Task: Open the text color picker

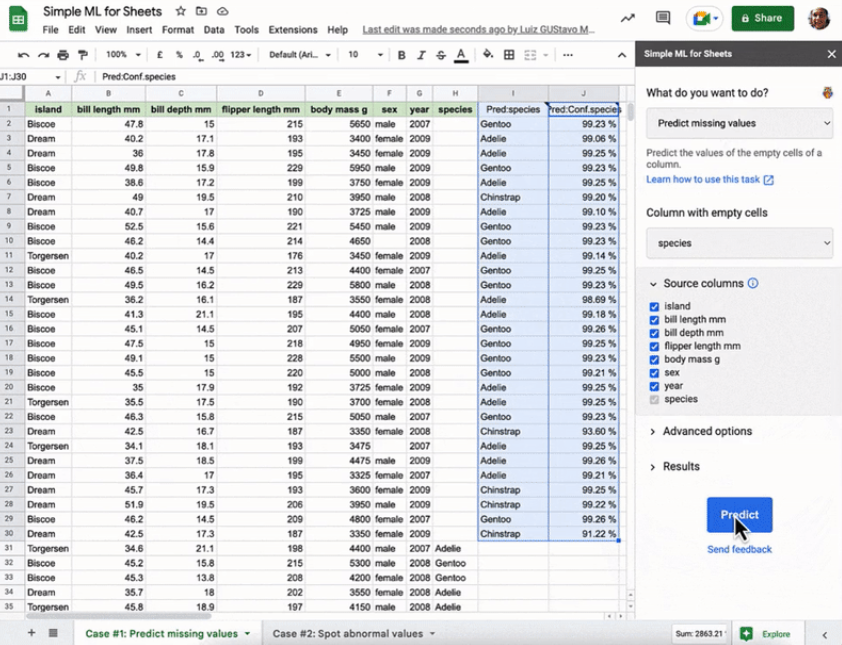Action: click(461, 55)
